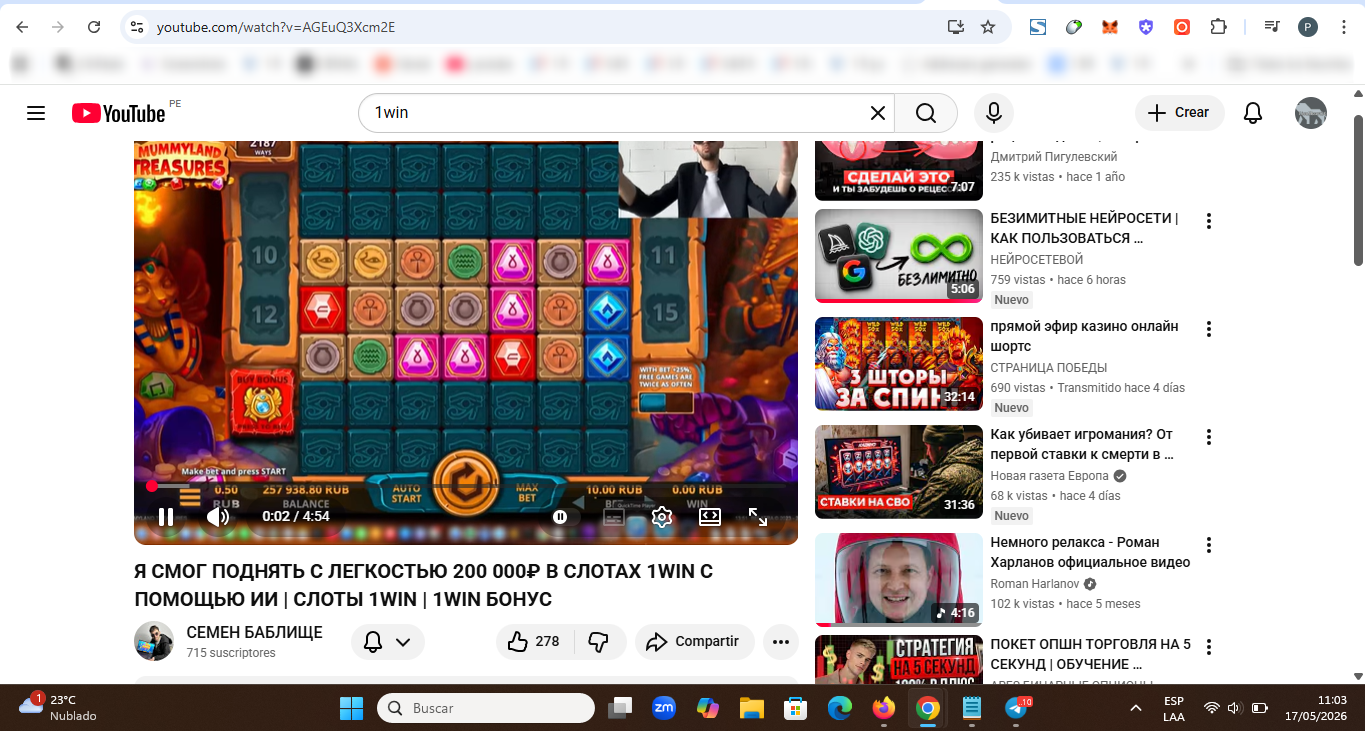Bookmark this page with the star
The height and width of the screenshot is (731, 1365).
click(988, 27)
